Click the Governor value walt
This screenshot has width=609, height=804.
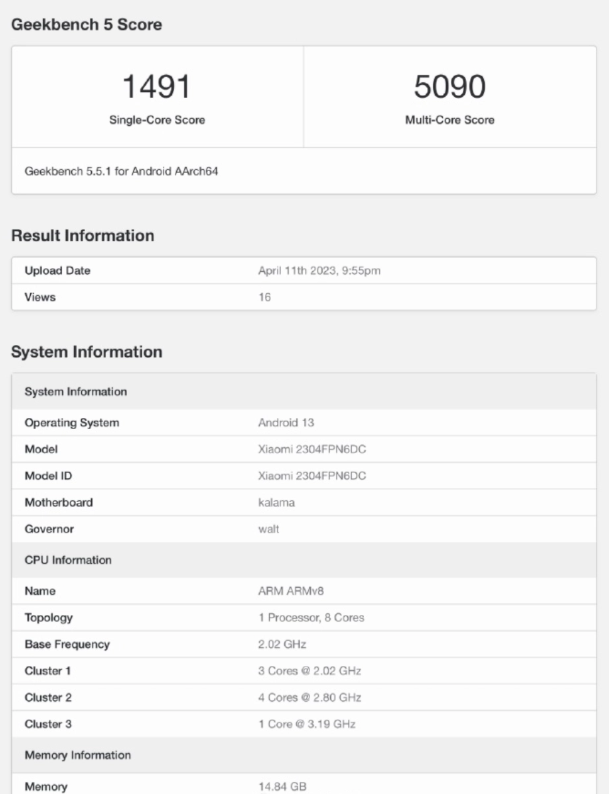(x=269, y=530)
